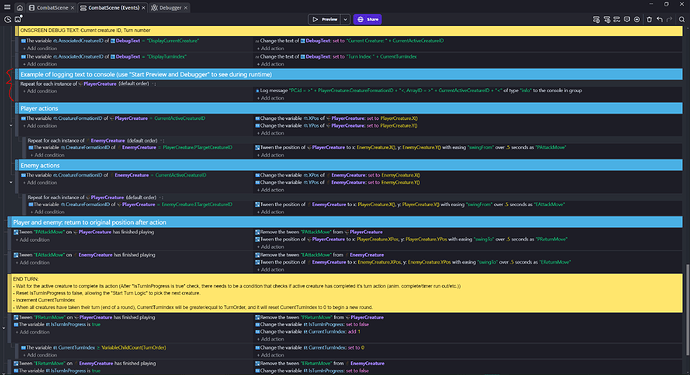Open the Preview options dropdown arrow
690x375 pixels.
(345, 19)
